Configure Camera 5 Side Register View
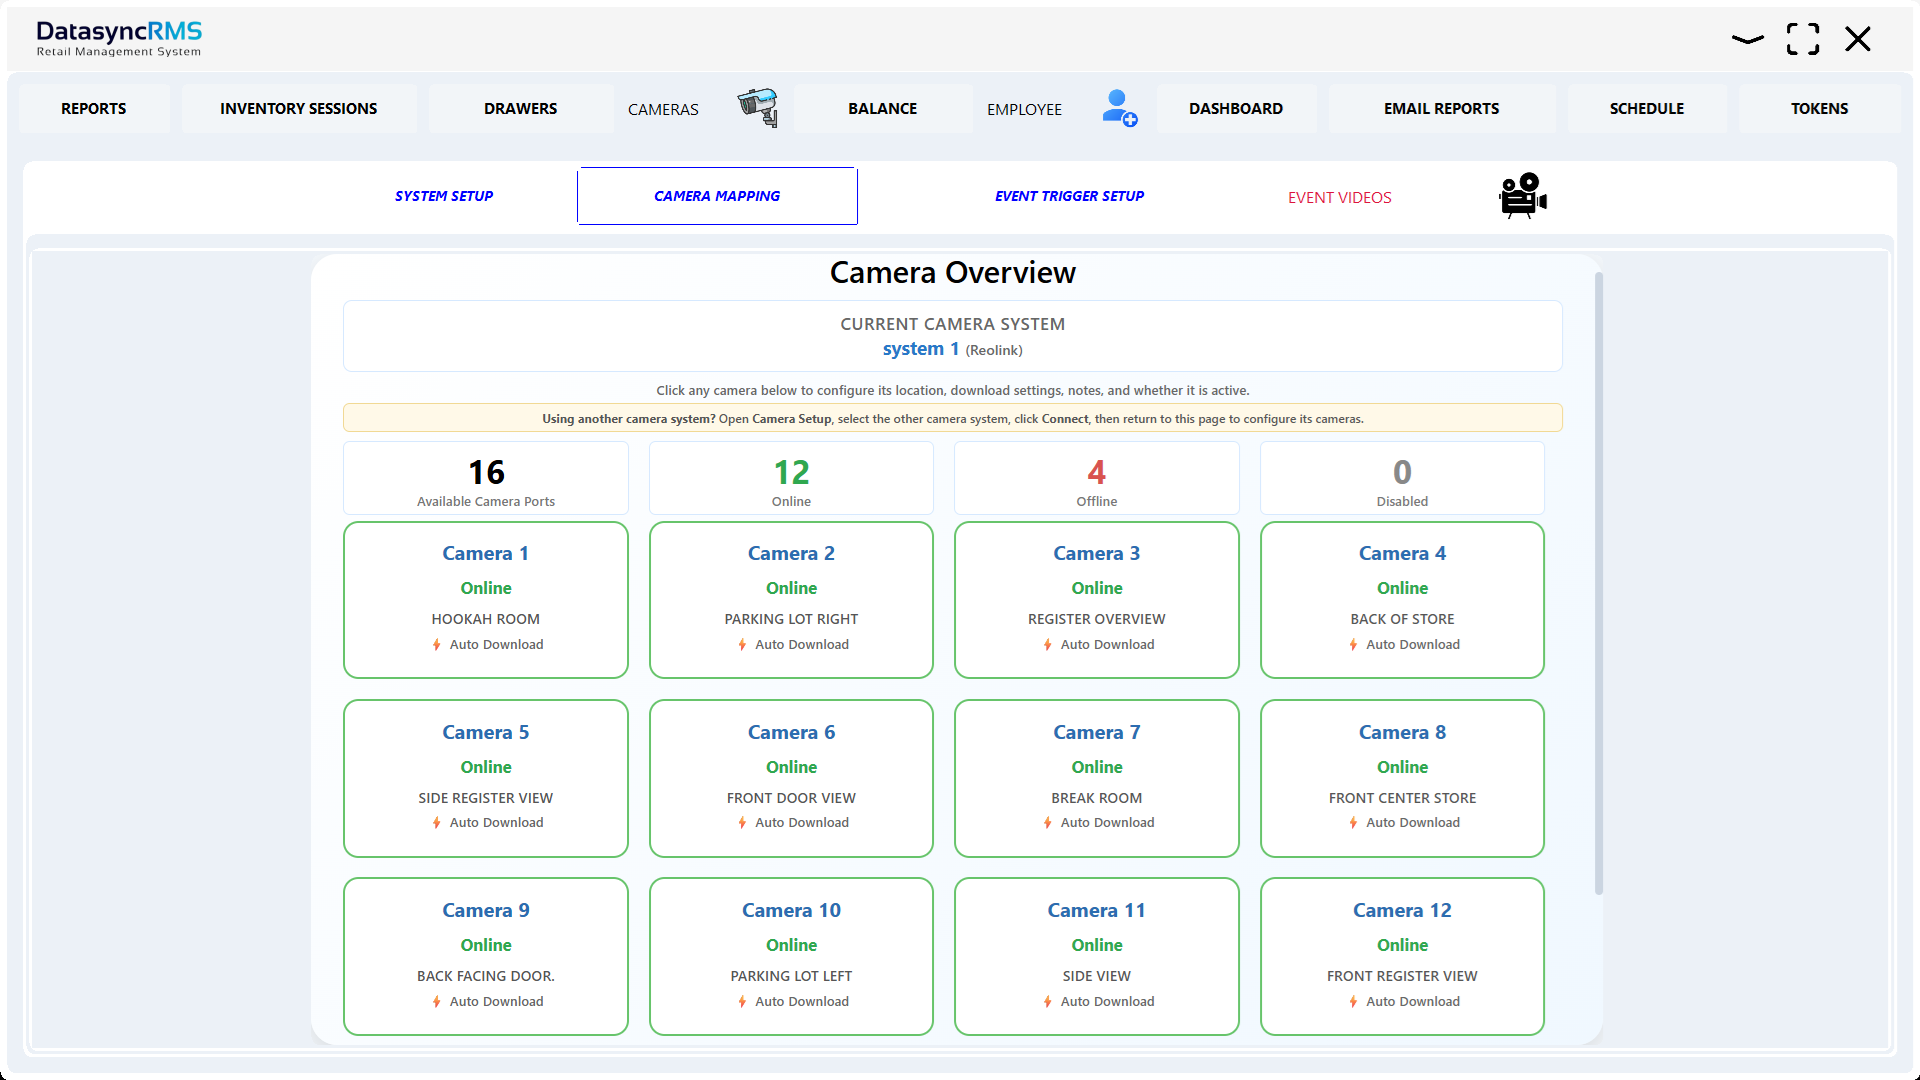 486,778
